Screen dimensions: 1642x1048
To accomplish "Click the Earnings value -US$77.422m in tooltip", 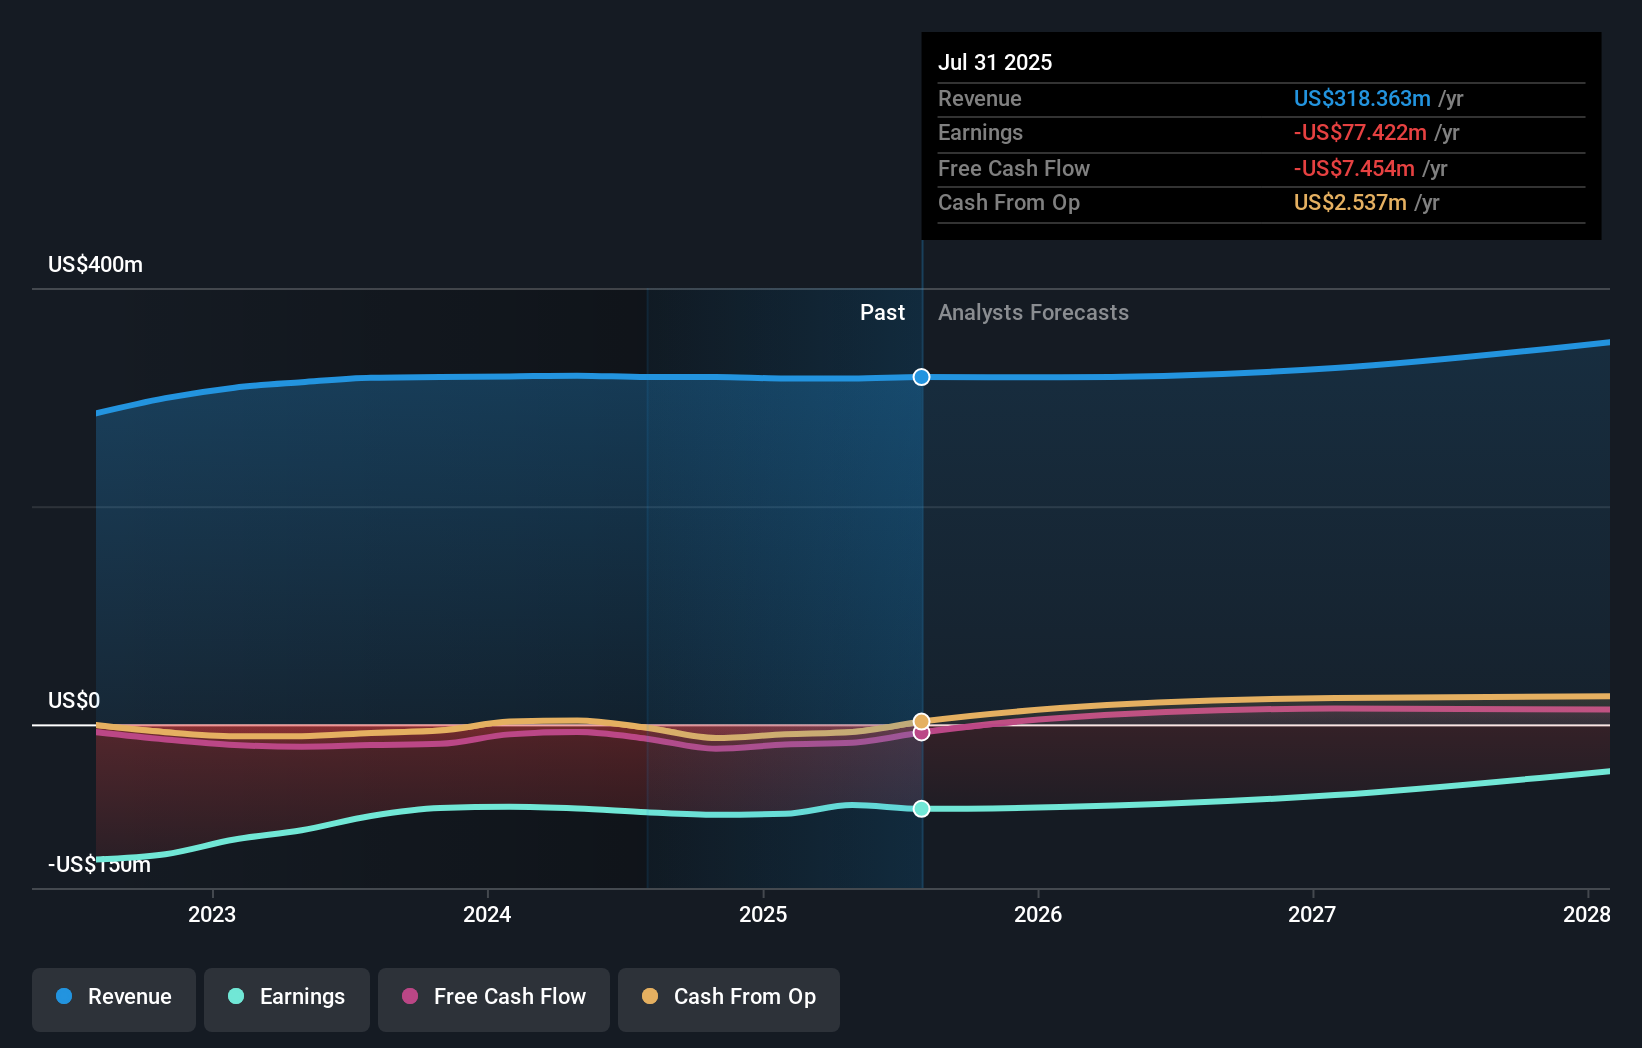I will [x=1359, y=132].
